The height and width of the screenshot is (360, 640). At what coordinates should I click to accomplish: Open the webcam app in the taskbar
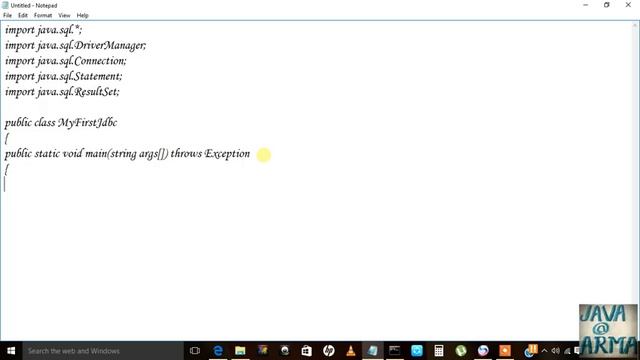(284, 351)
